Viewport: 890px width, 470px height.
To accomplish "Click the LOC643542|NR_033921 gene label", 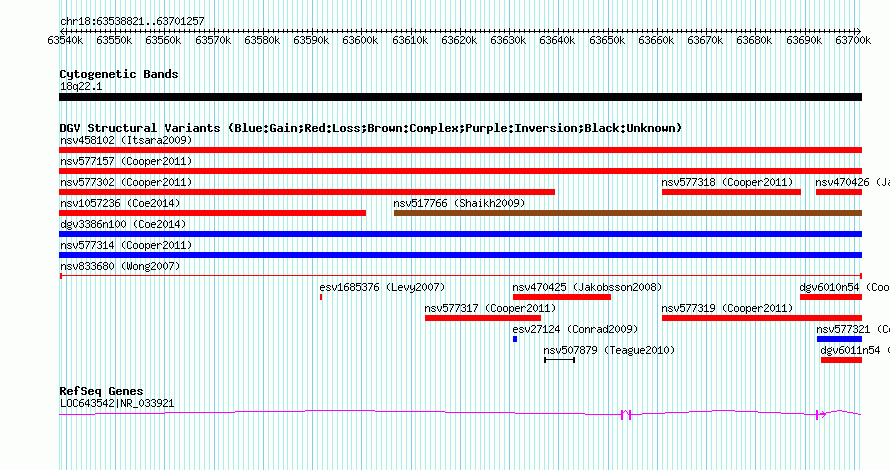I will (117, 404).
